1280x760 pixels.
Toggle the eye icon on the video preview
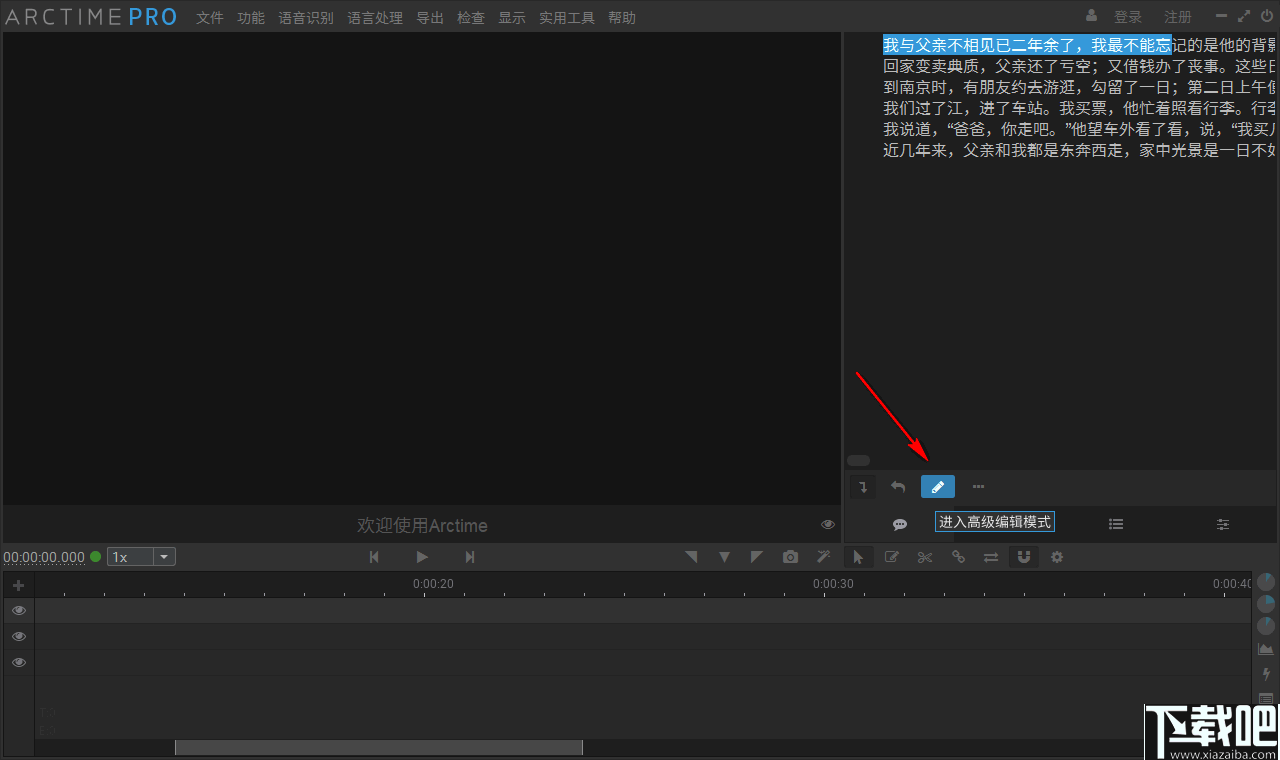pyautogui.click(x=827, y=523)
